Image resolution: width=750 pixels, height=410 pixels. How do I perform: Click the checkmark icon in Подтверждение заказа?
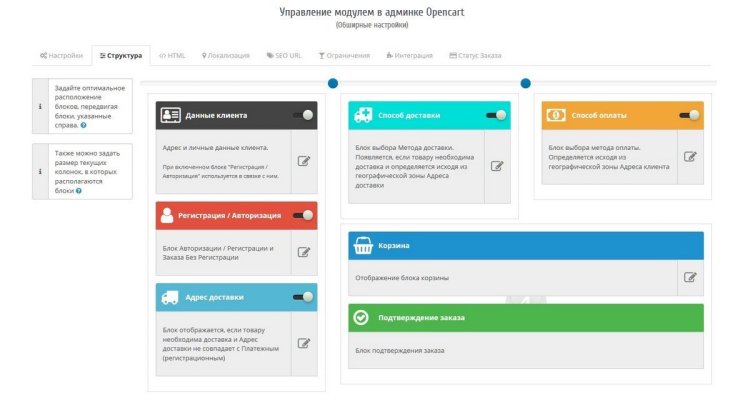click(361, 318)
